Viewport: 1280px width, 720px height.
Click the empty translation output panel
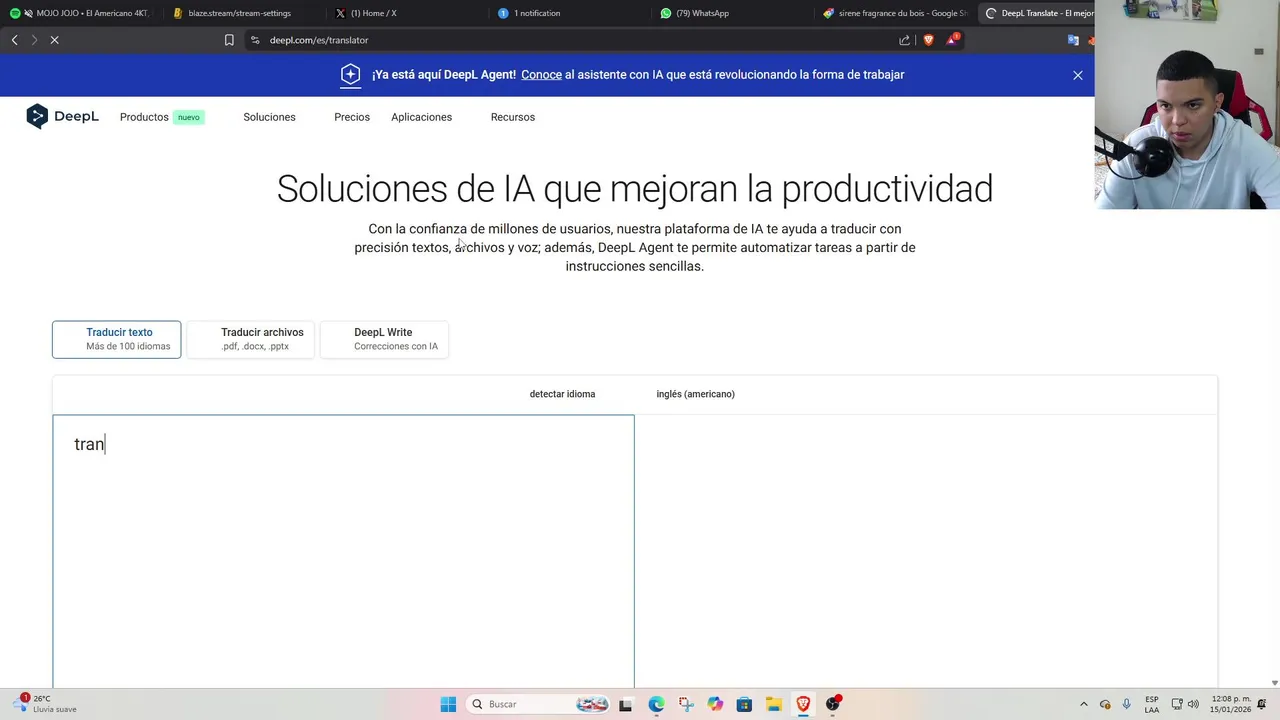926,551
